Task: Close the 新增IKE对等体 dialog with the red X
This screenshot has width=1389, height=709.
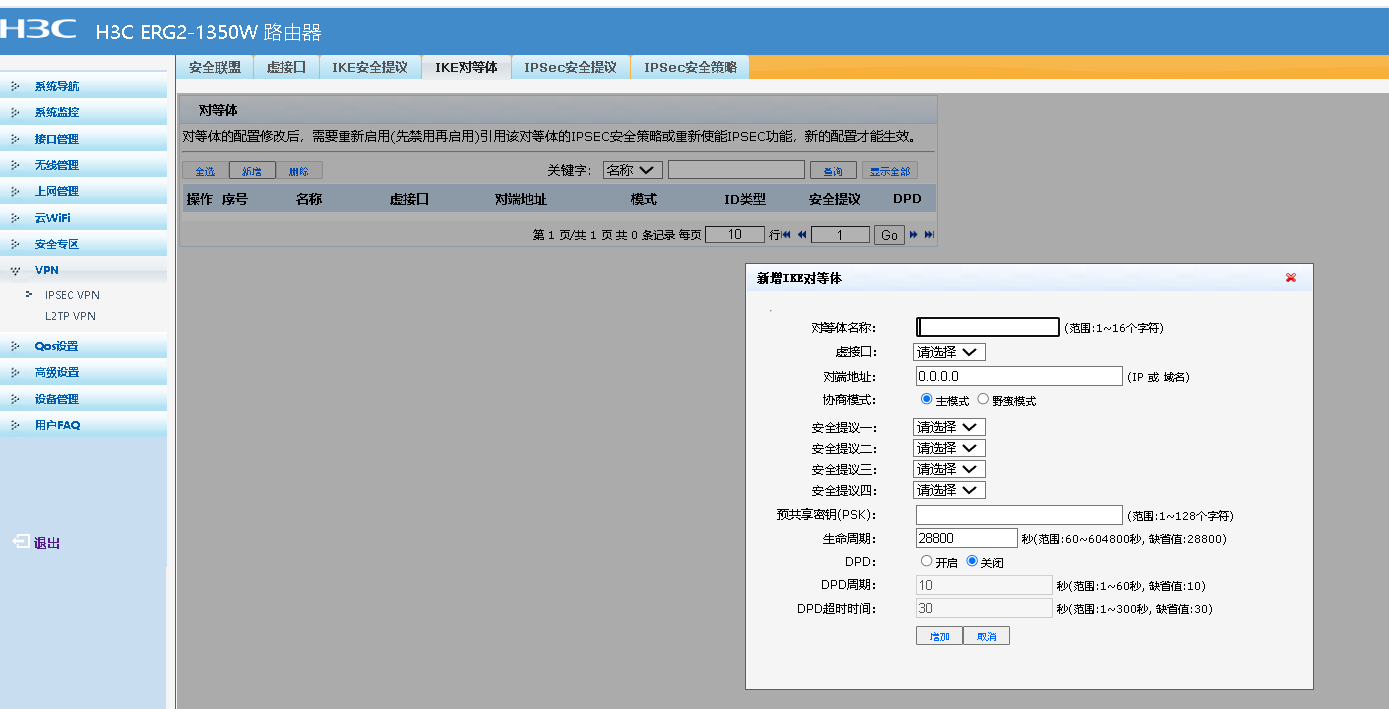Action: tap(1291, 278)
